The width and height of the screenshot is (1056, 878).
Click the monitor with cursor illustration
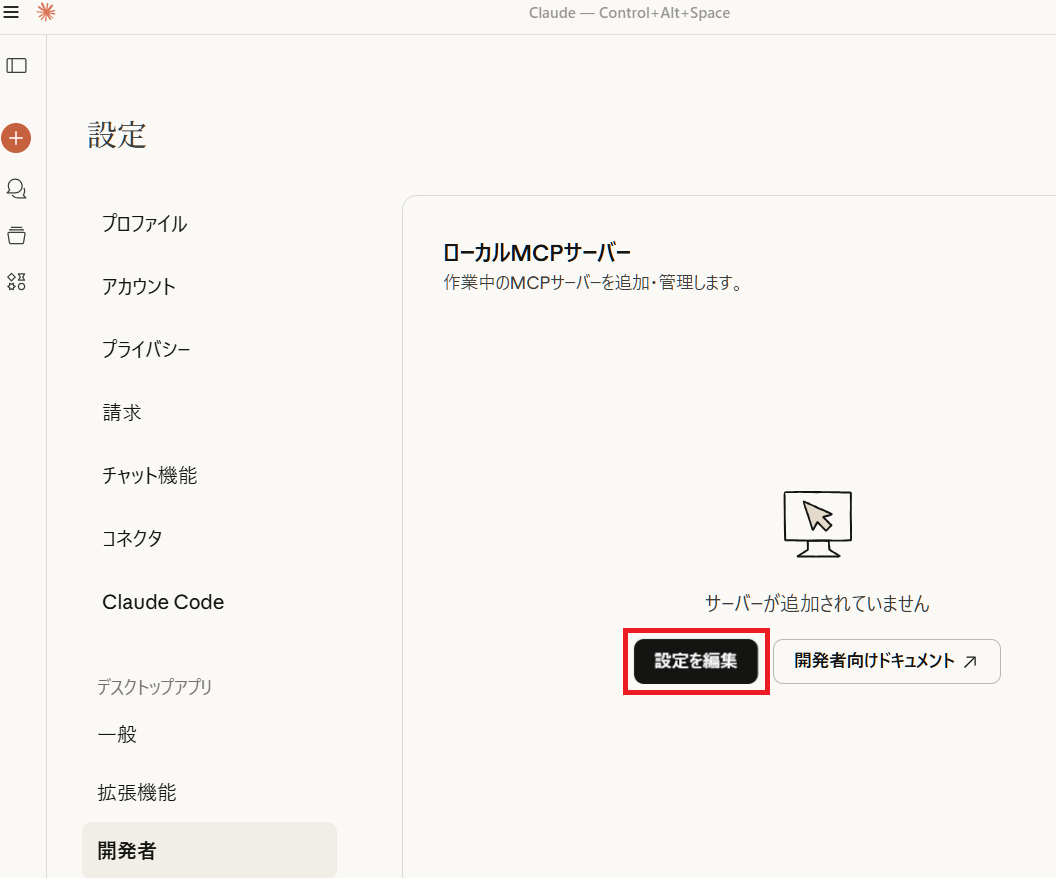coord(817,524)
